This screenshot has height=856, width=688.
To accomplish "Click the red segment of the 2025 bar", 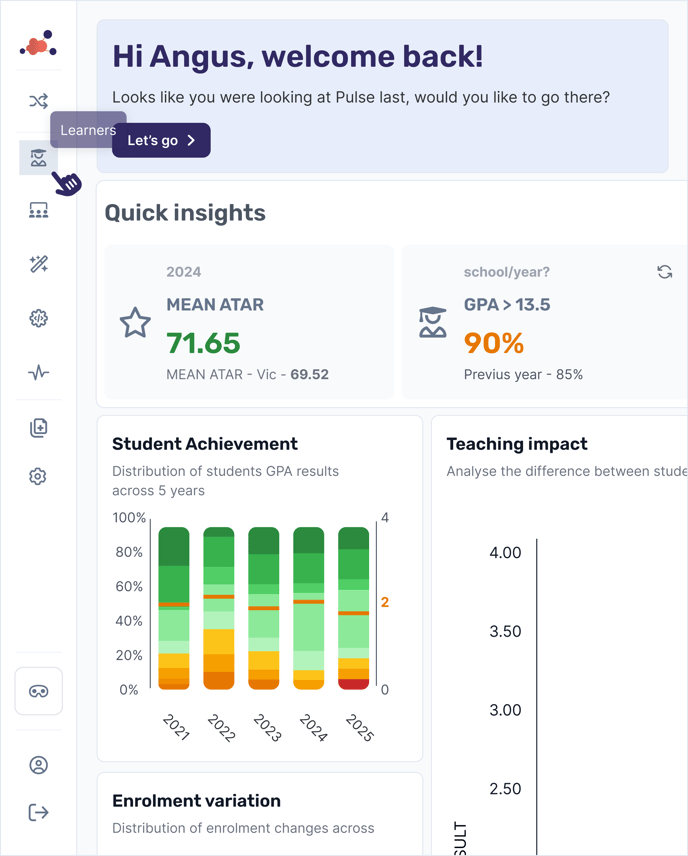I will pyautogui.click(x=354, y=684).
